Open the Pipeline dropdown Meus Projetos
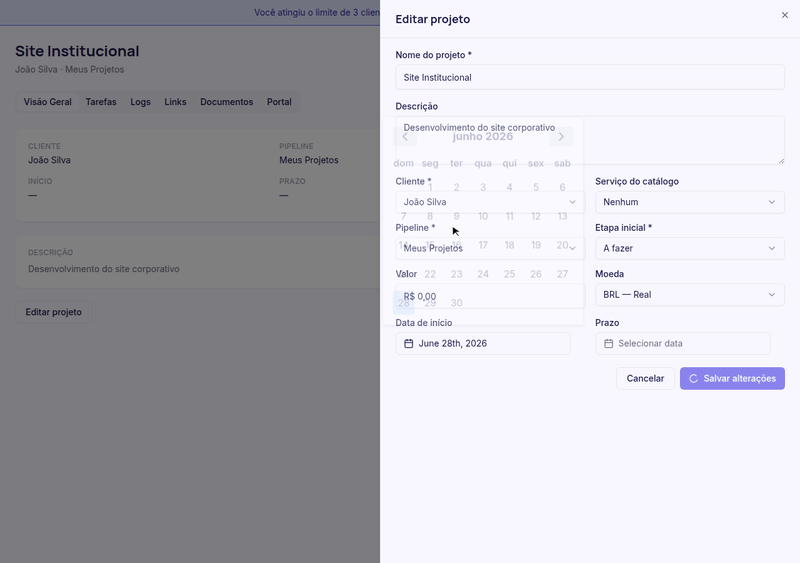The image size is (800, 563). tap(490, 248)
